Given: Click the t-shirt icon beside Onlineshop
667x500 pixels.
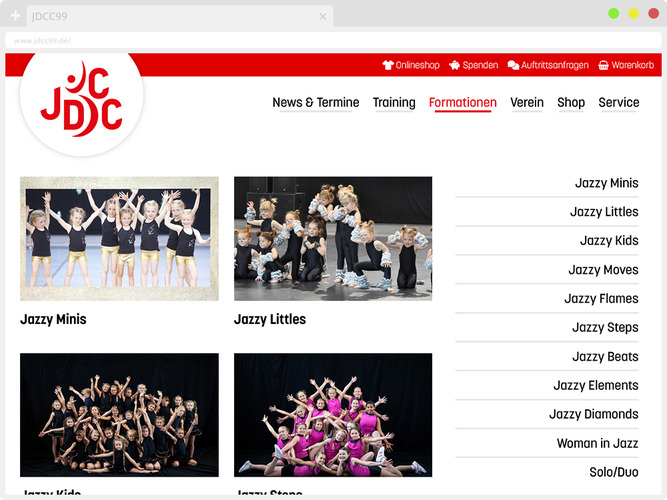Looking at the screenshot, I should [387, 65].
